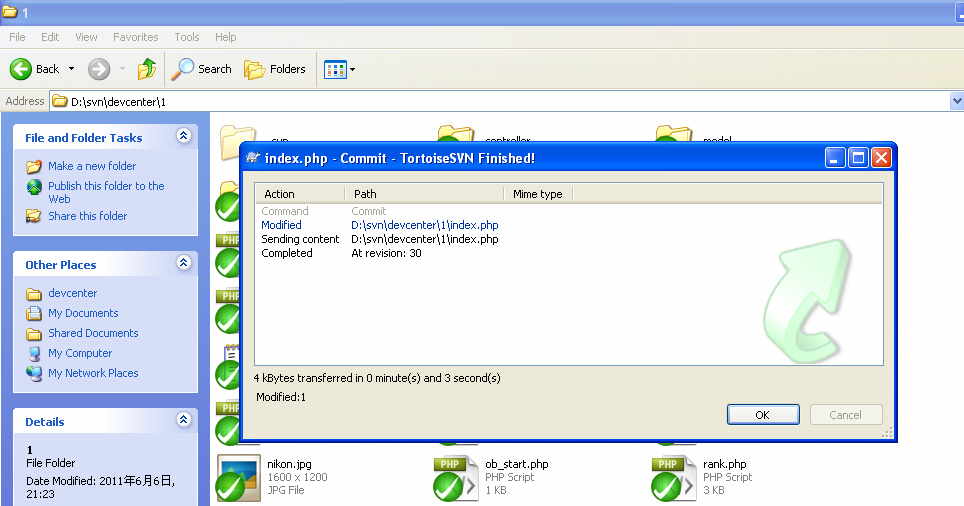Click the Up folder toolbar icon
The width and height of the screenshot is (964, 506).
click(147, 69)
